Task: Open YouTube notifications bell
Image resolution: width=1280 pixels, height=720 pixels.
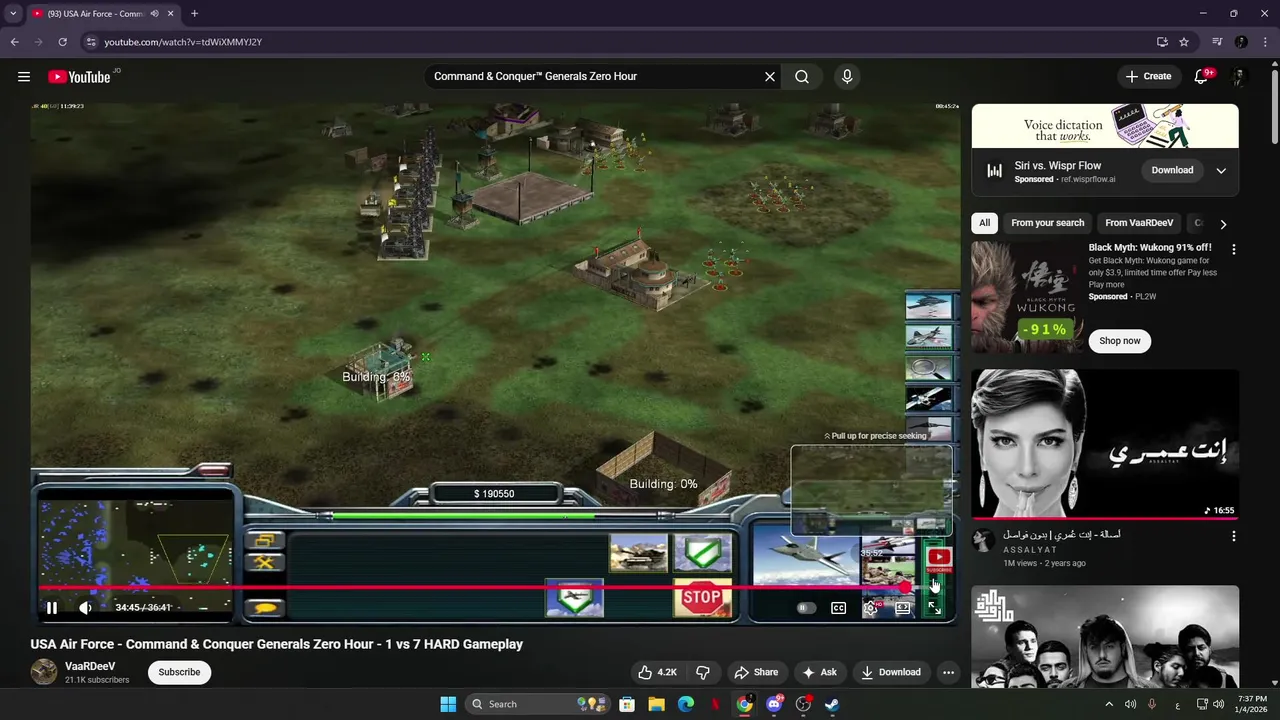Action: point(1202,76)
